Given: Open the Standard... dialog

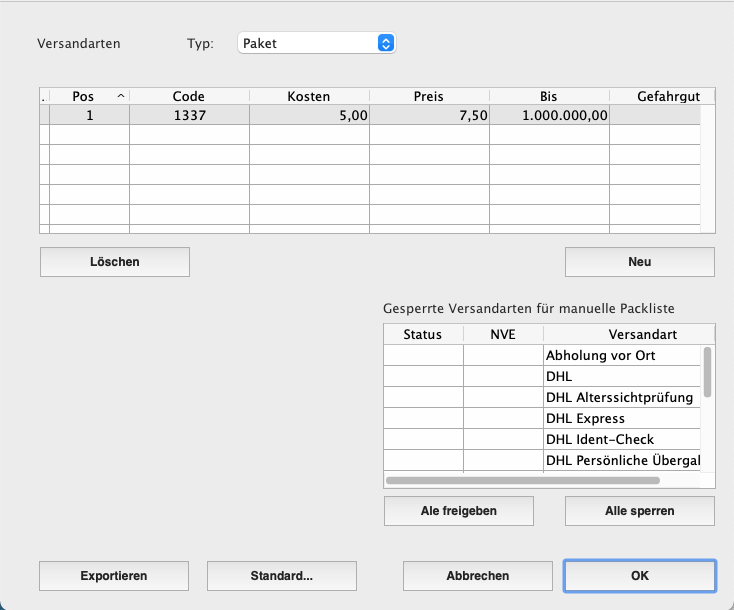Looking at the screenshot, I should click(x=281, y=576).
